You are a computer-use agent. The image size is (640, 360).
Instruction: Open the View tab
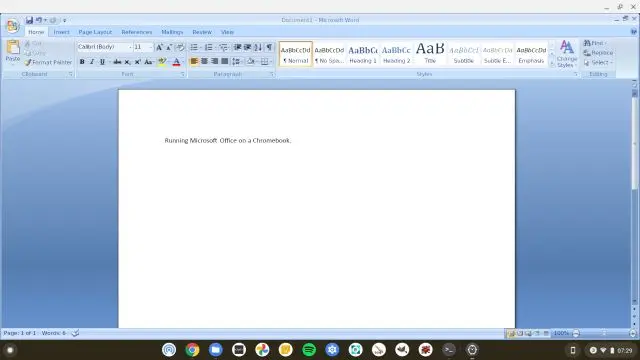[227, 32]
